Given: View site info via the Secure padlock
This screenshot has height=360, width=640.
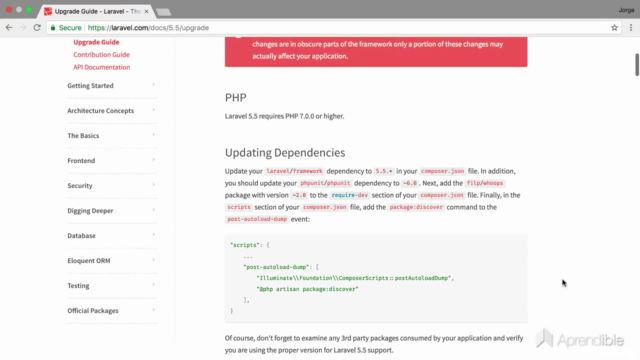Looking at the screenshot, I should pos(66,28).
